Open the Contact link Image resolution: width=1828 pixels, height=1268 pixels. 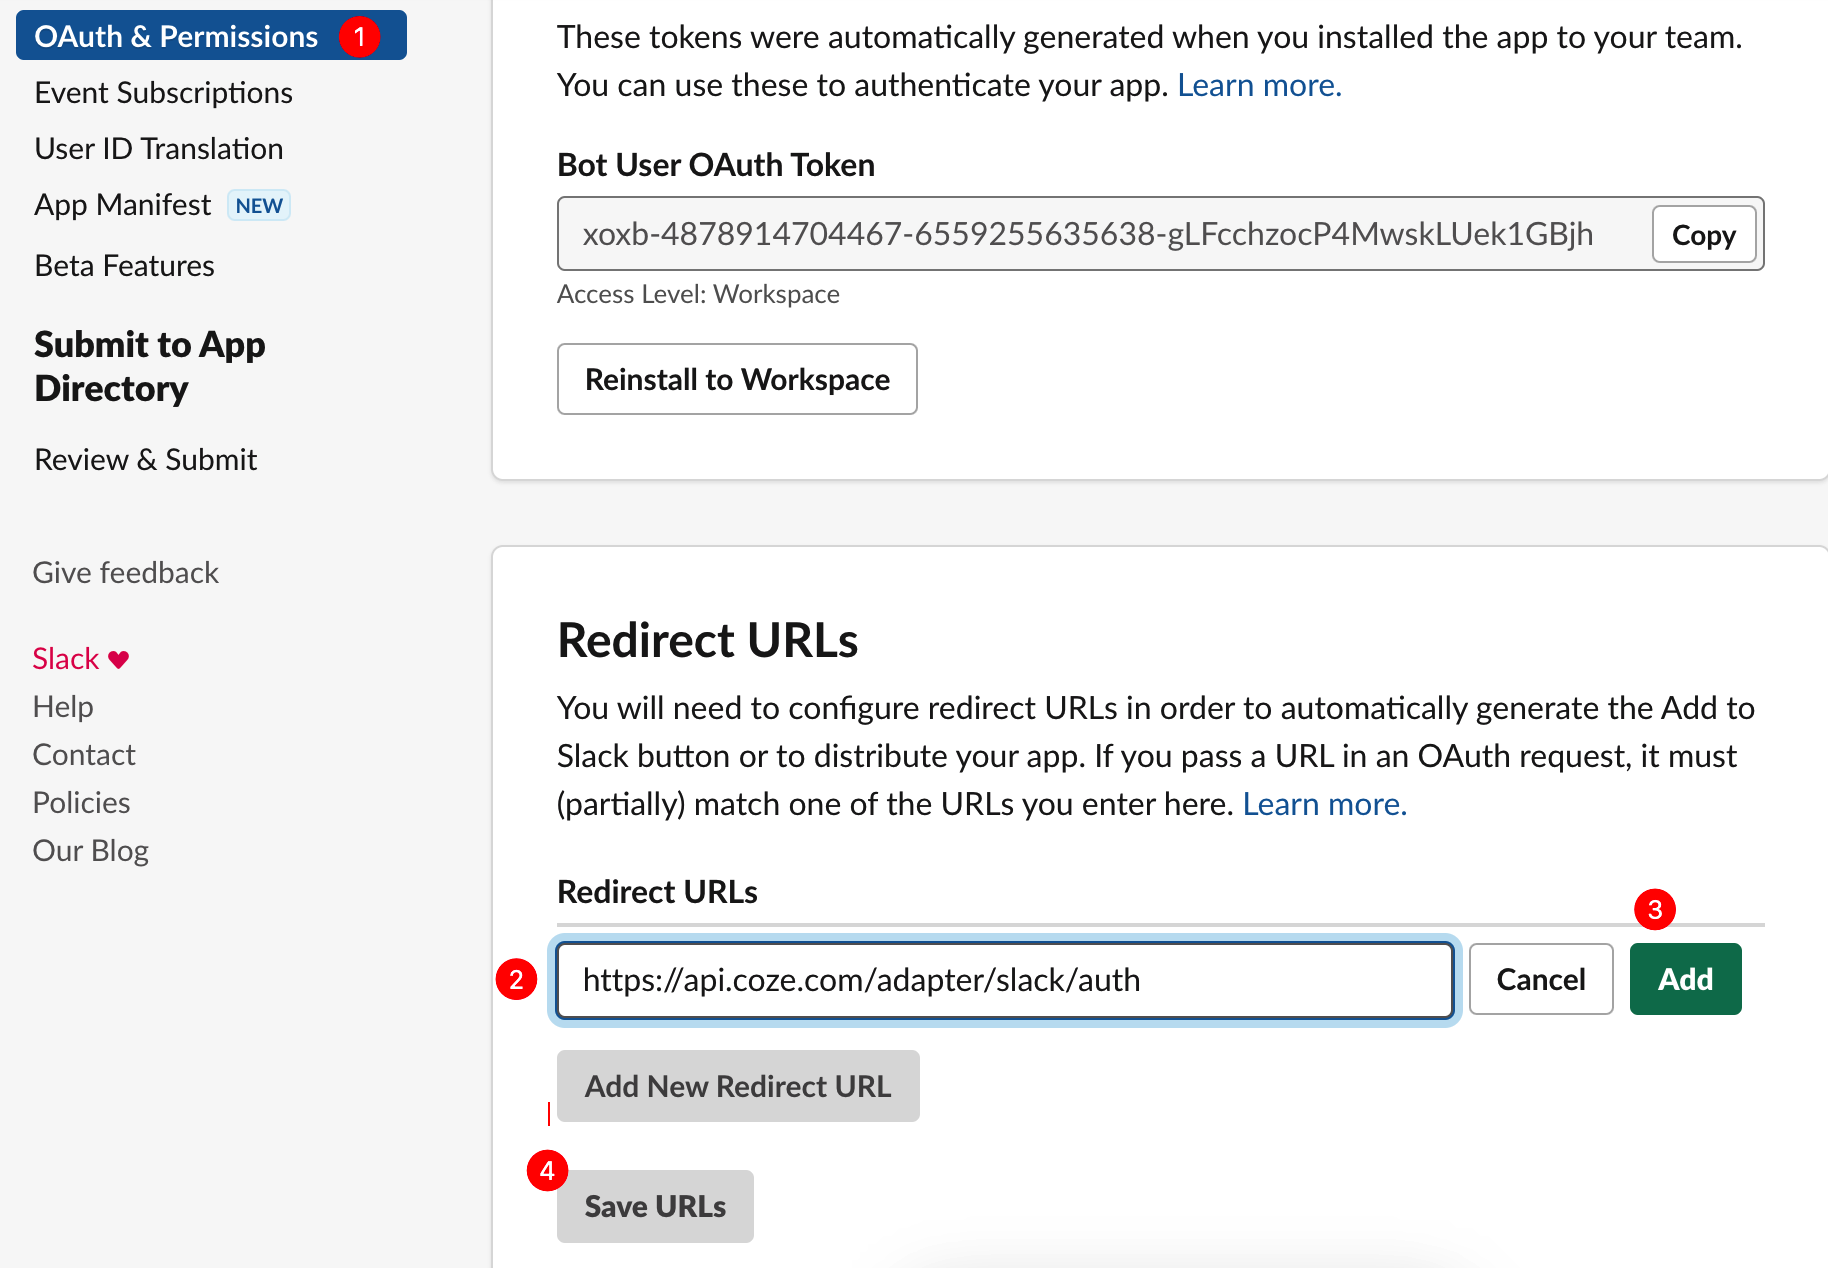[x=84, y=755]
